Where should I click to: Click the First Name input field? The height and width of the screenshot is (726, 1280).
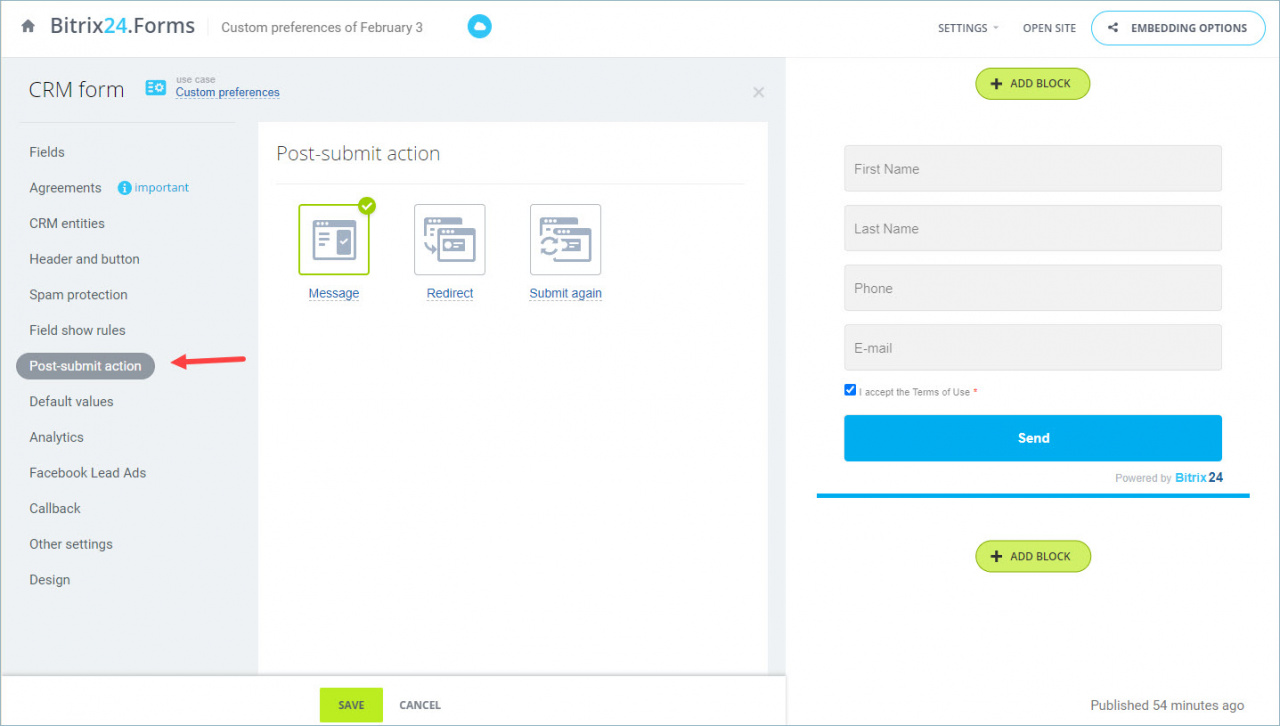1033,169
